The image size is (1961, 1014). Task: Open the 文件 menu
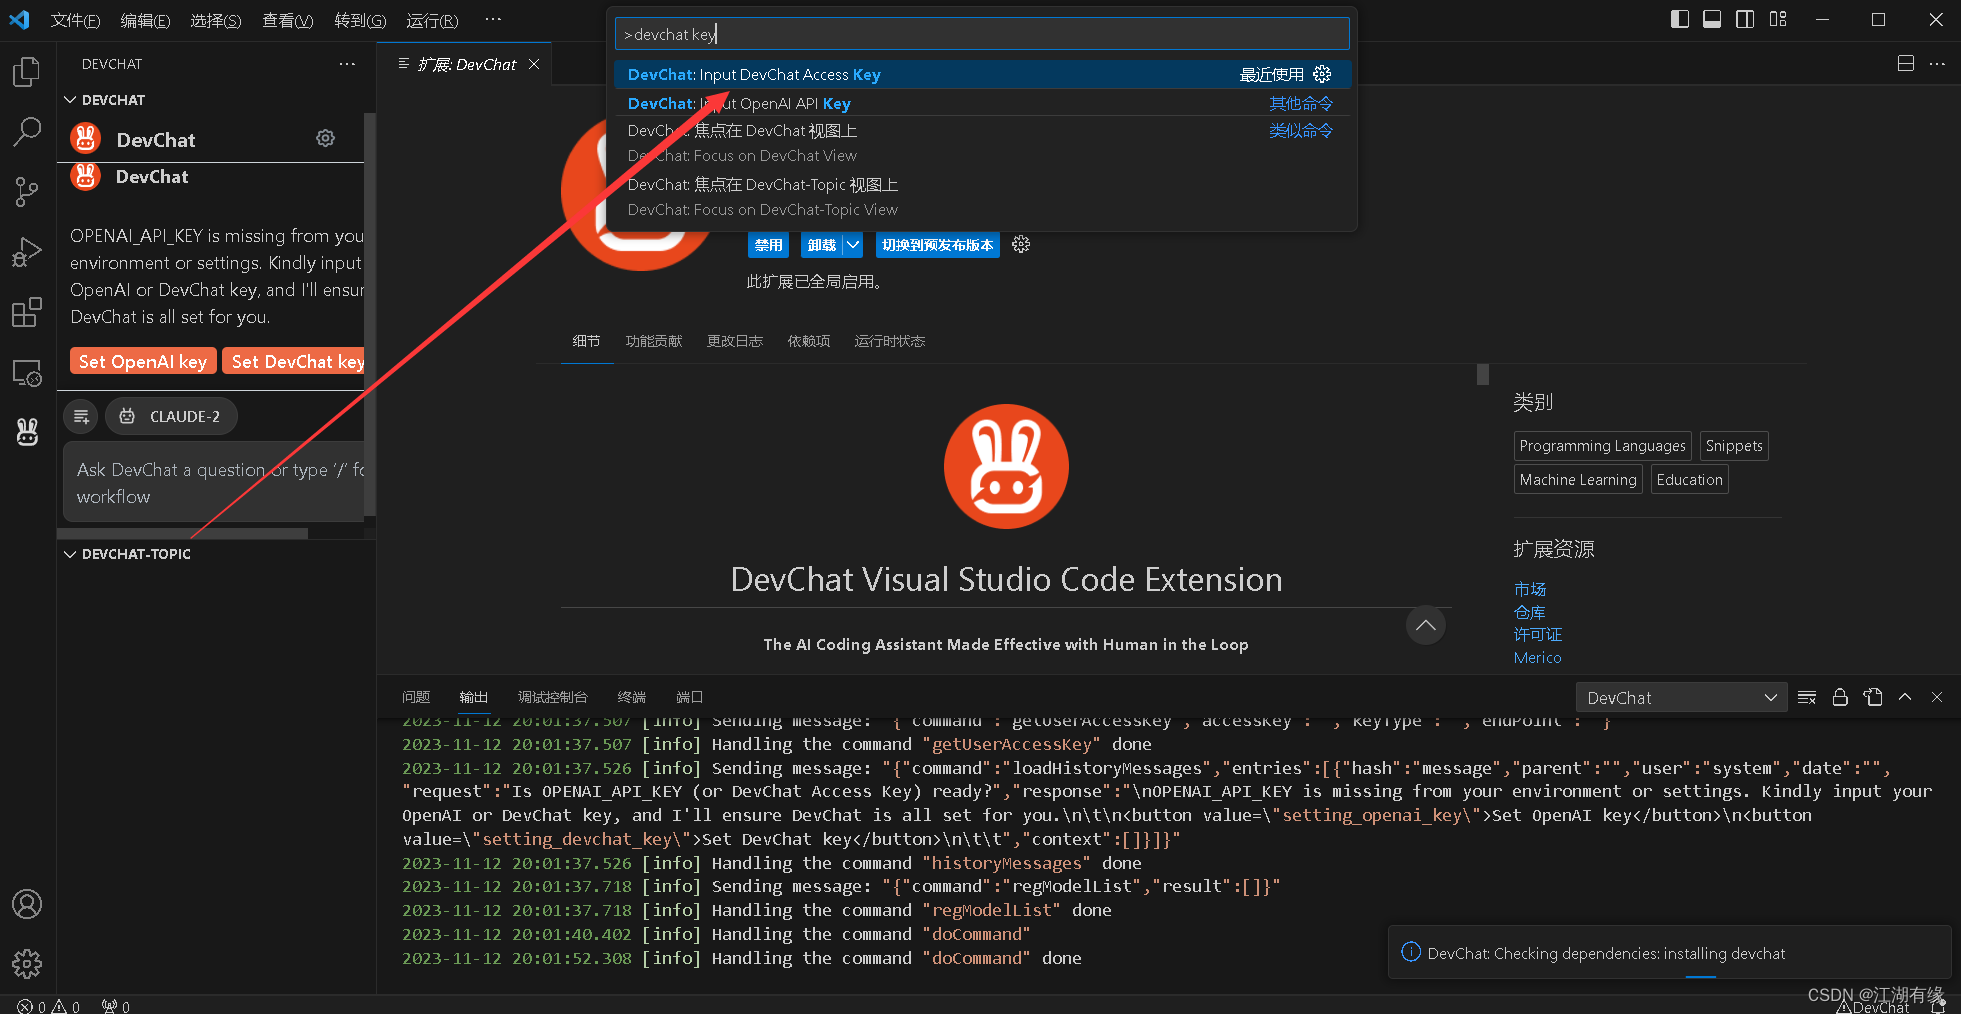75,20
